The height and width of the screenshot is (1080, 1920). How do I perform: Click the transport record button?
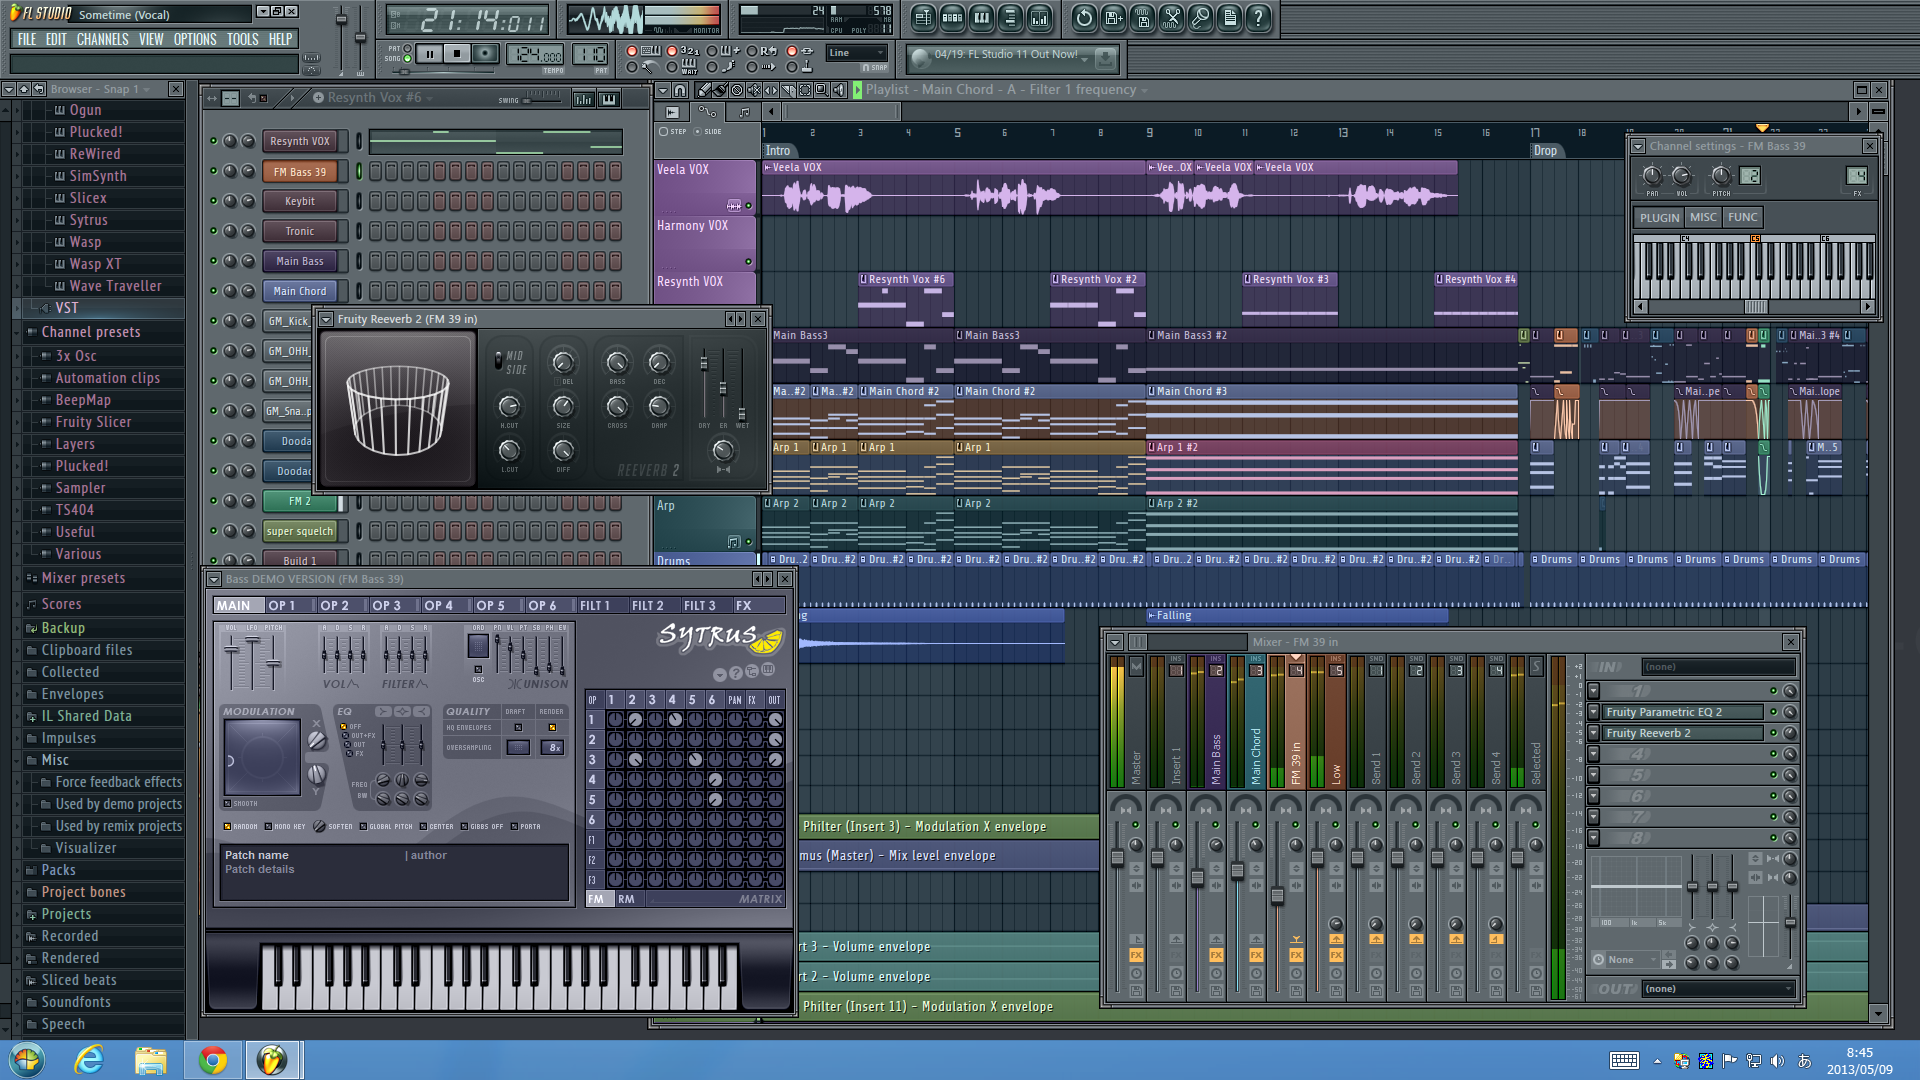485,54
